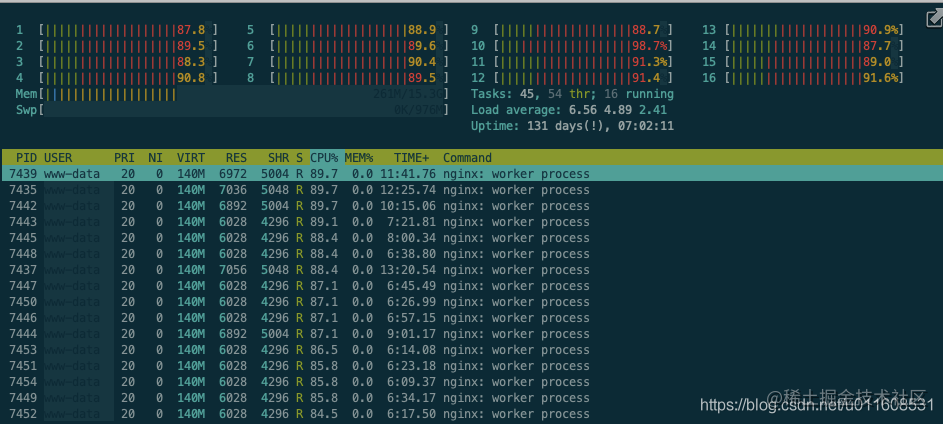Click TIME+ value 9:01.17

coord(411,334)
